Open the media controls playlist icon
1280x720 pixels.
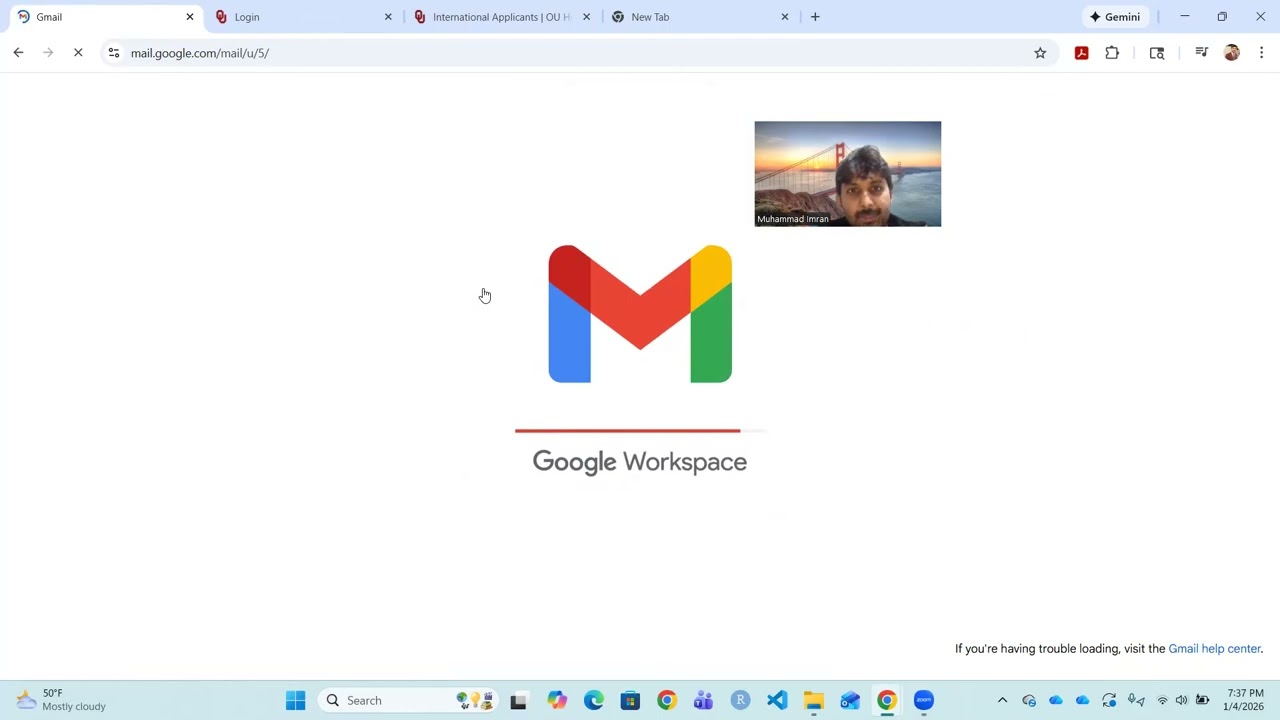click(1201, 53)
